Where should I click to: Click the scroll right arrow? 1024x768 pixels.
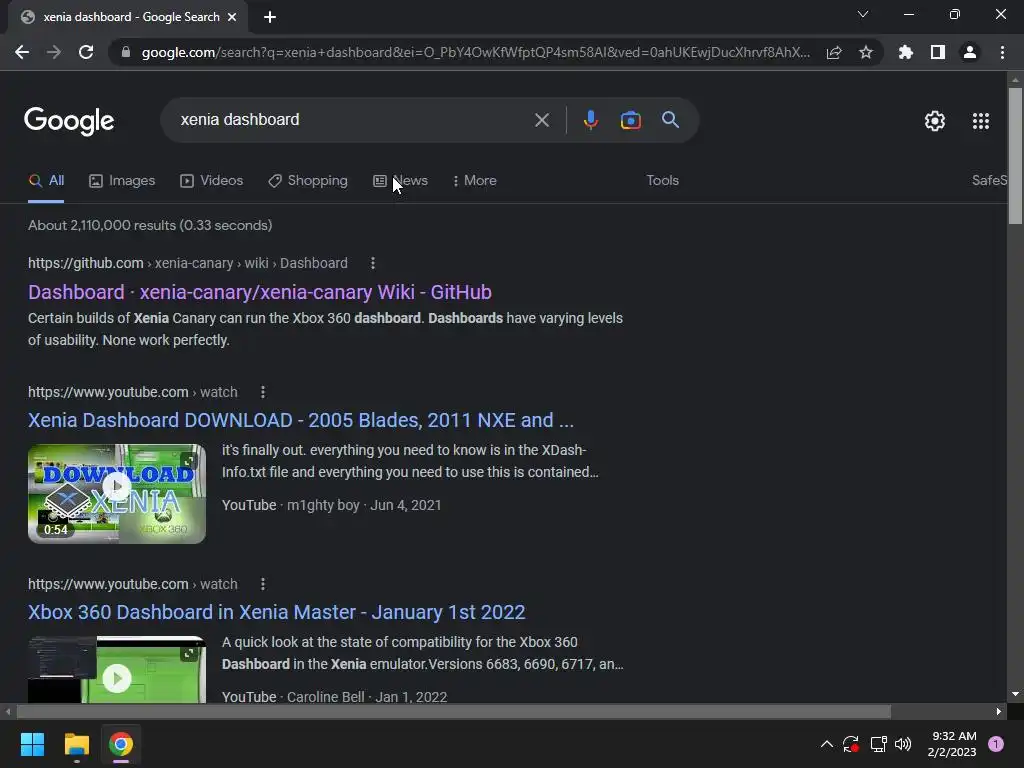click(999, 711)
